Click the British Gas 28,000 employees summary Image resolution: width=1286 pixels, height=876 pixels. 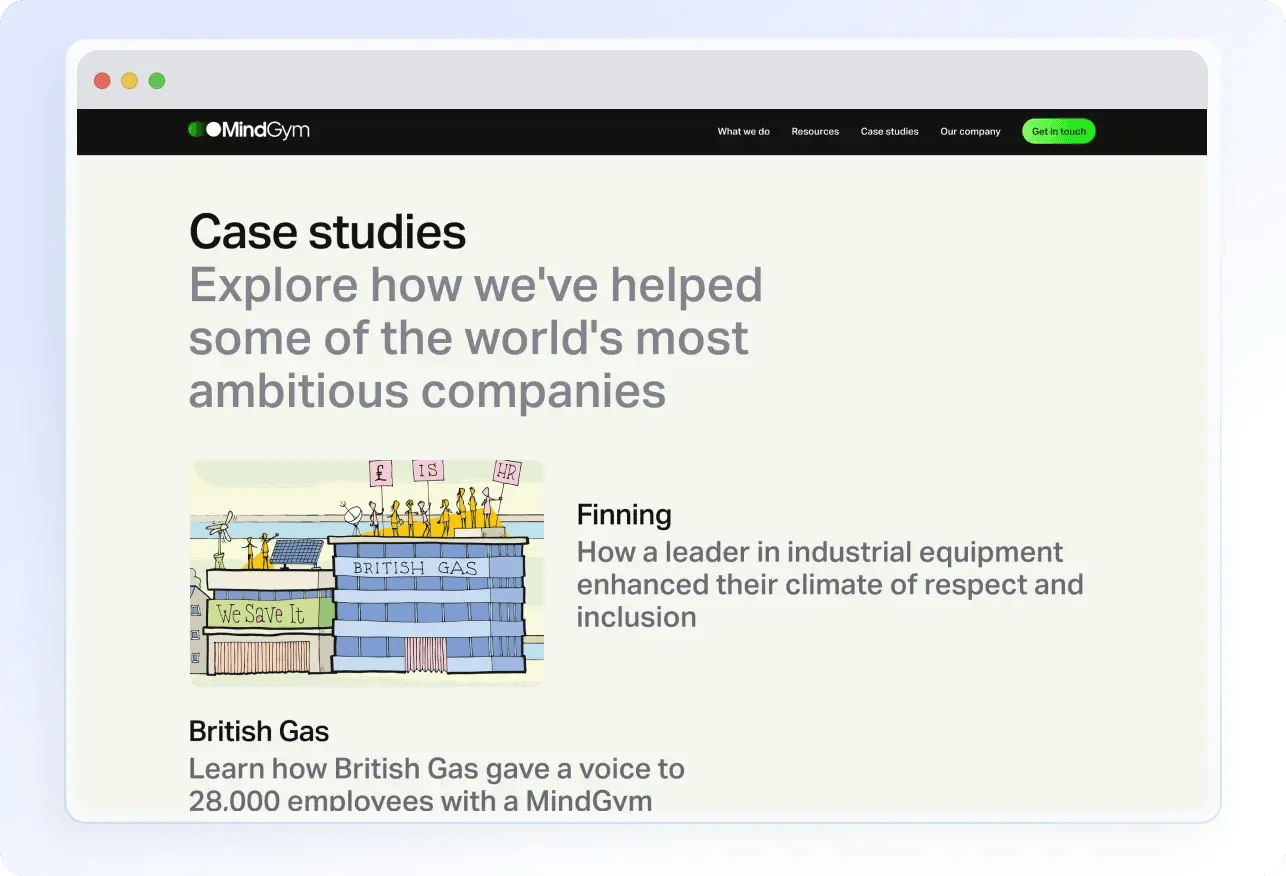[x=436, y=784]
